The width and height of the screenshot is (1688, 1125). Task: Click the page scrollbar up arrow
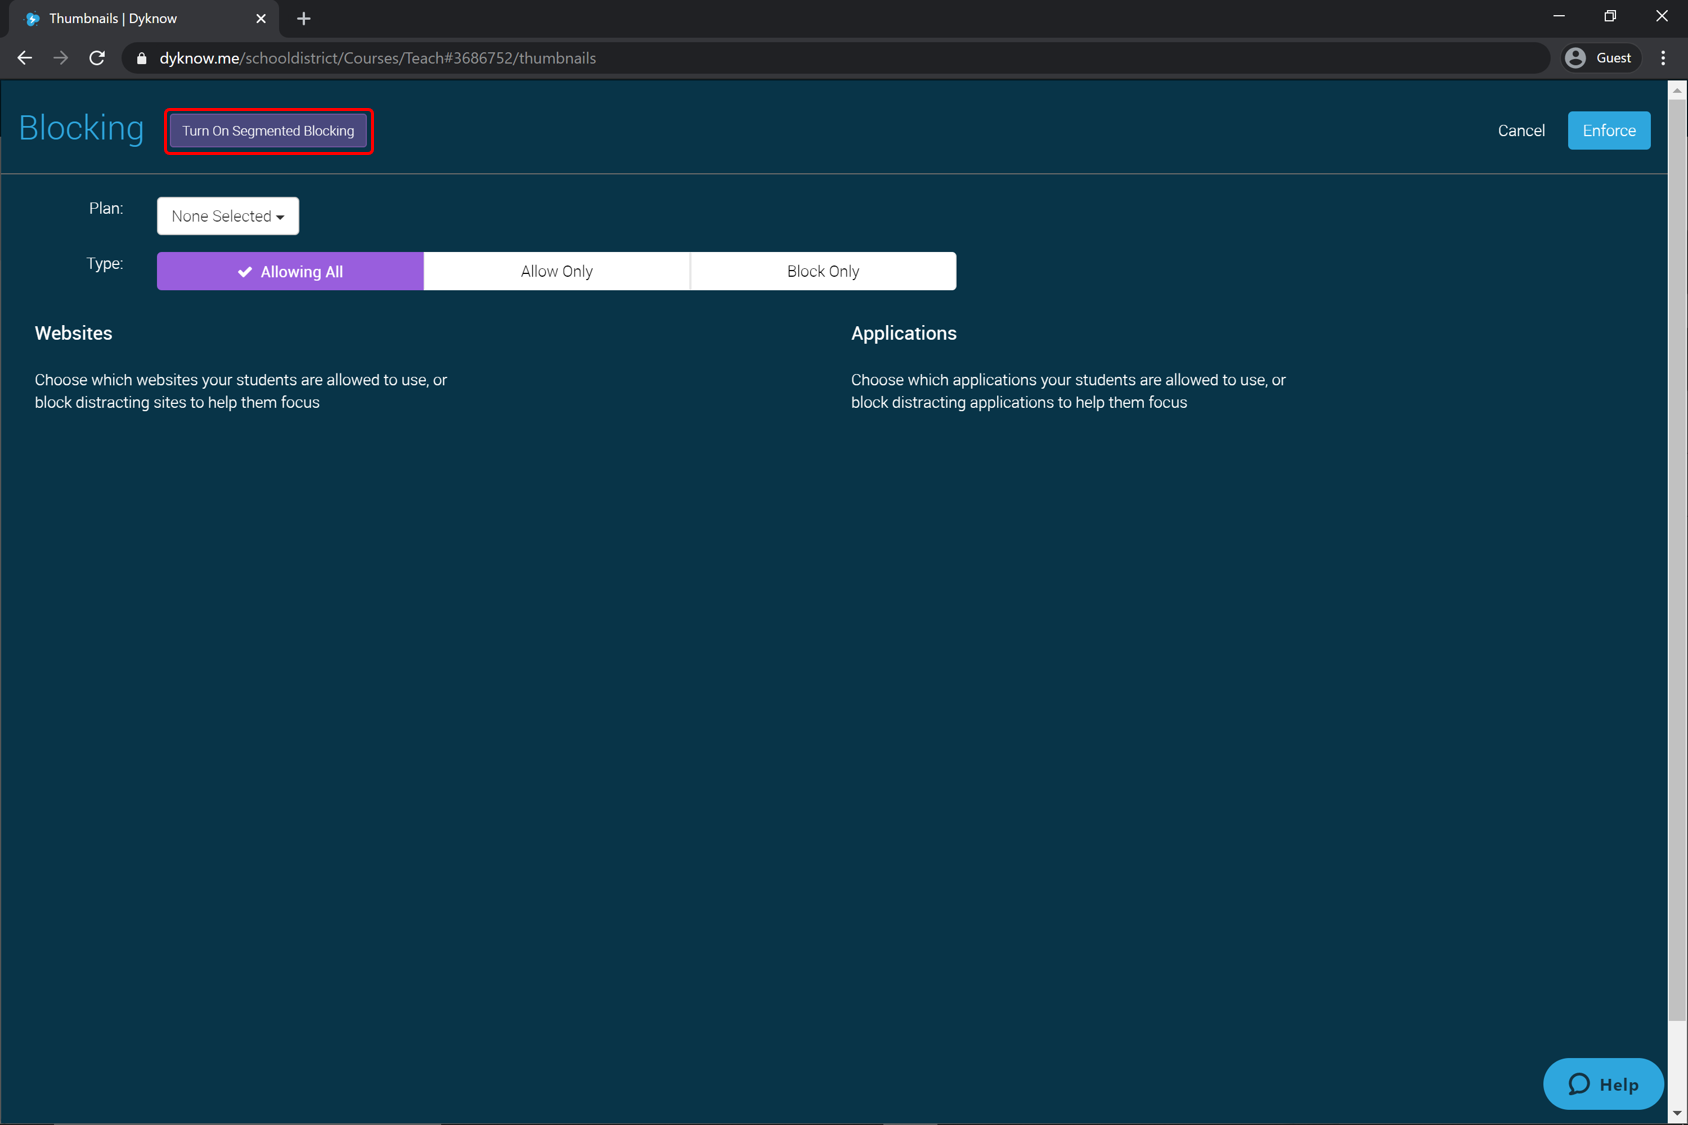coord(1677,90)
